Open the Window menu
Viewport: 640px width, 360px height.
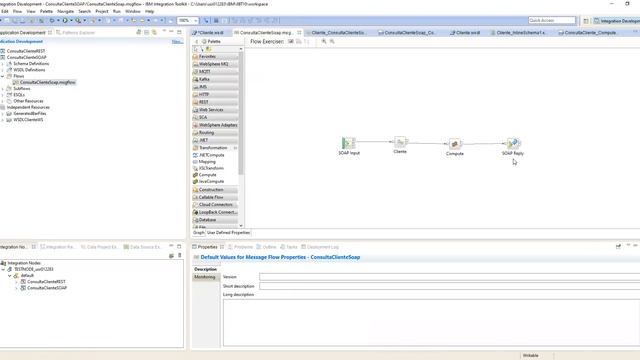[133, 11]
